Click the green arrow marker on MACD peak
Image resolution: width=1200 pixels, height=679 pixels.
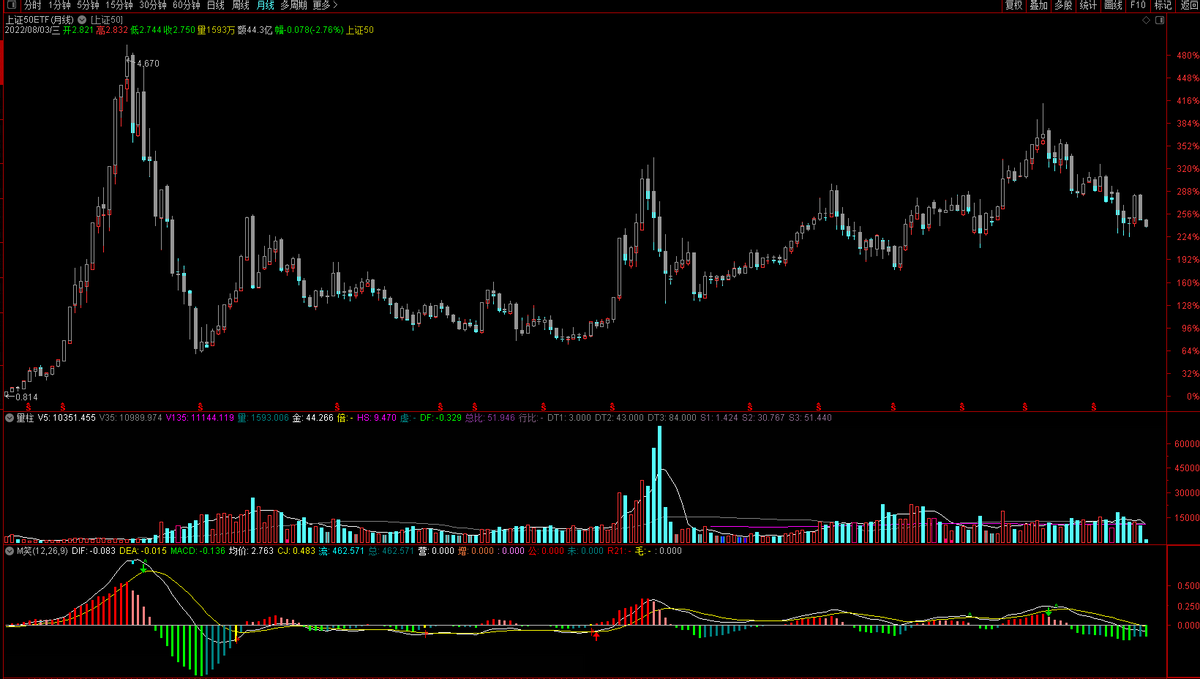144,568
